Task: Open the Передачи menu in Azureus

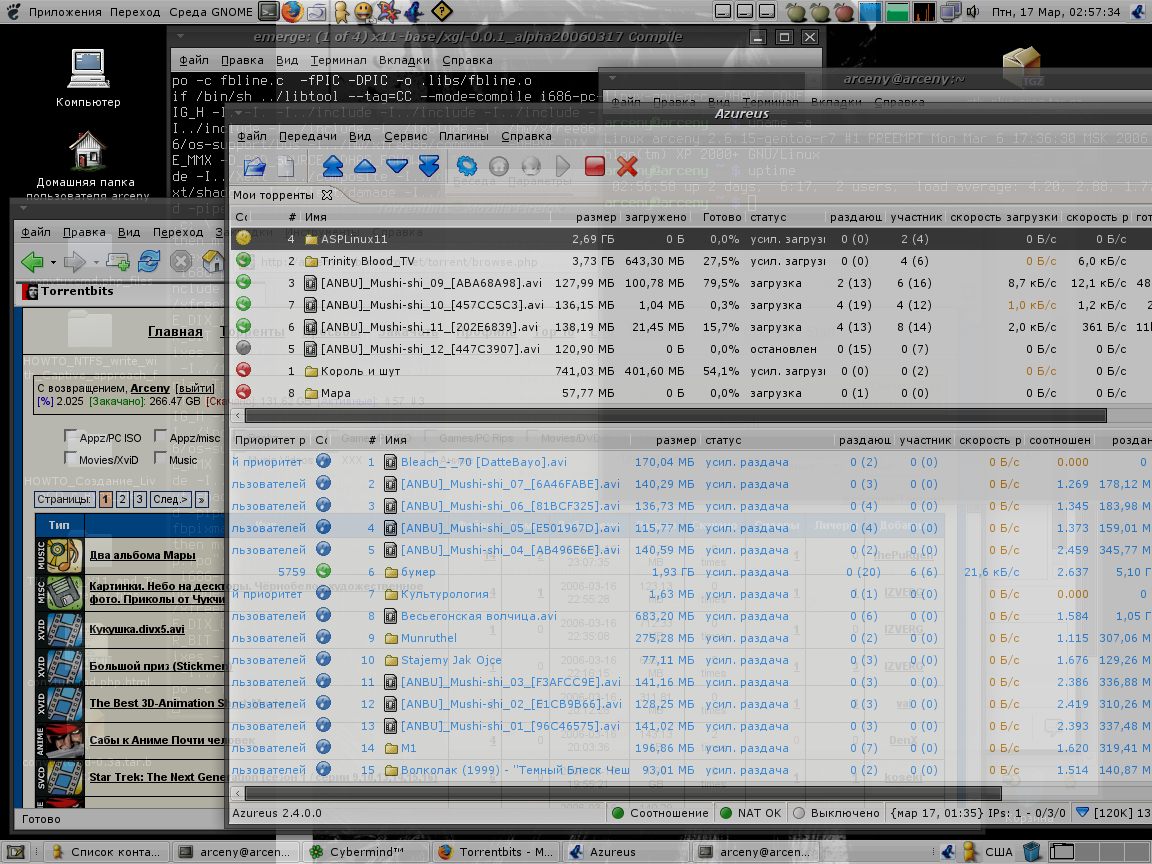Action: pyautogui.click(x=308, y=136)
